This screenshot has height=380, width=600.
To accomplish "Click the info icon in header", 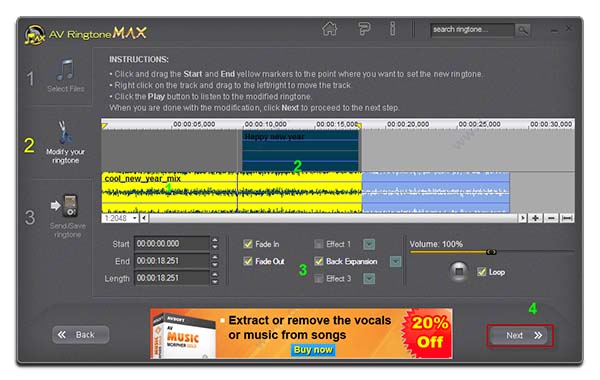I will 393,29.
